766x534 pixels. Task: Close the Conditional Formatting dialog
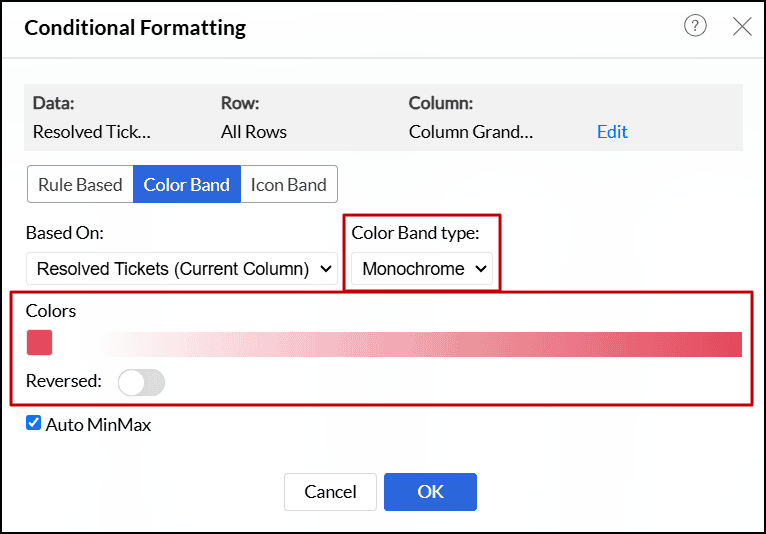point(742,27)
